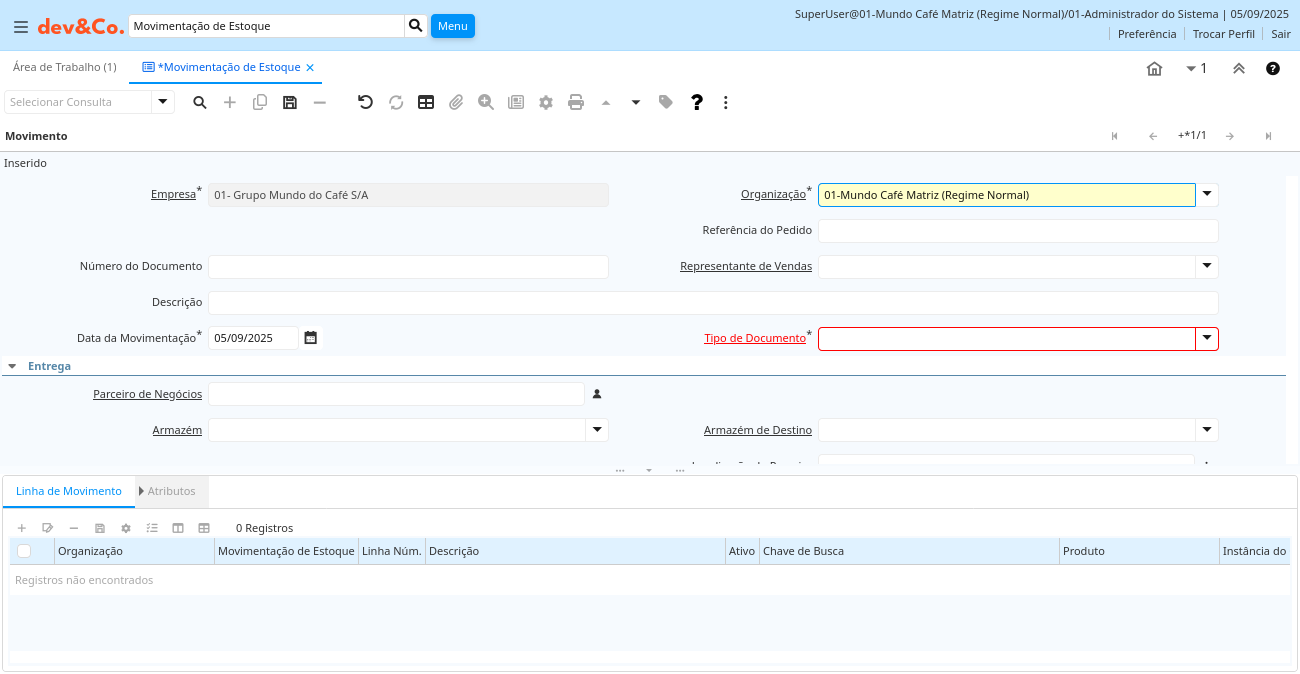
Task: Click the Save record icon in main toolbar
Action: tap(290, 102)
